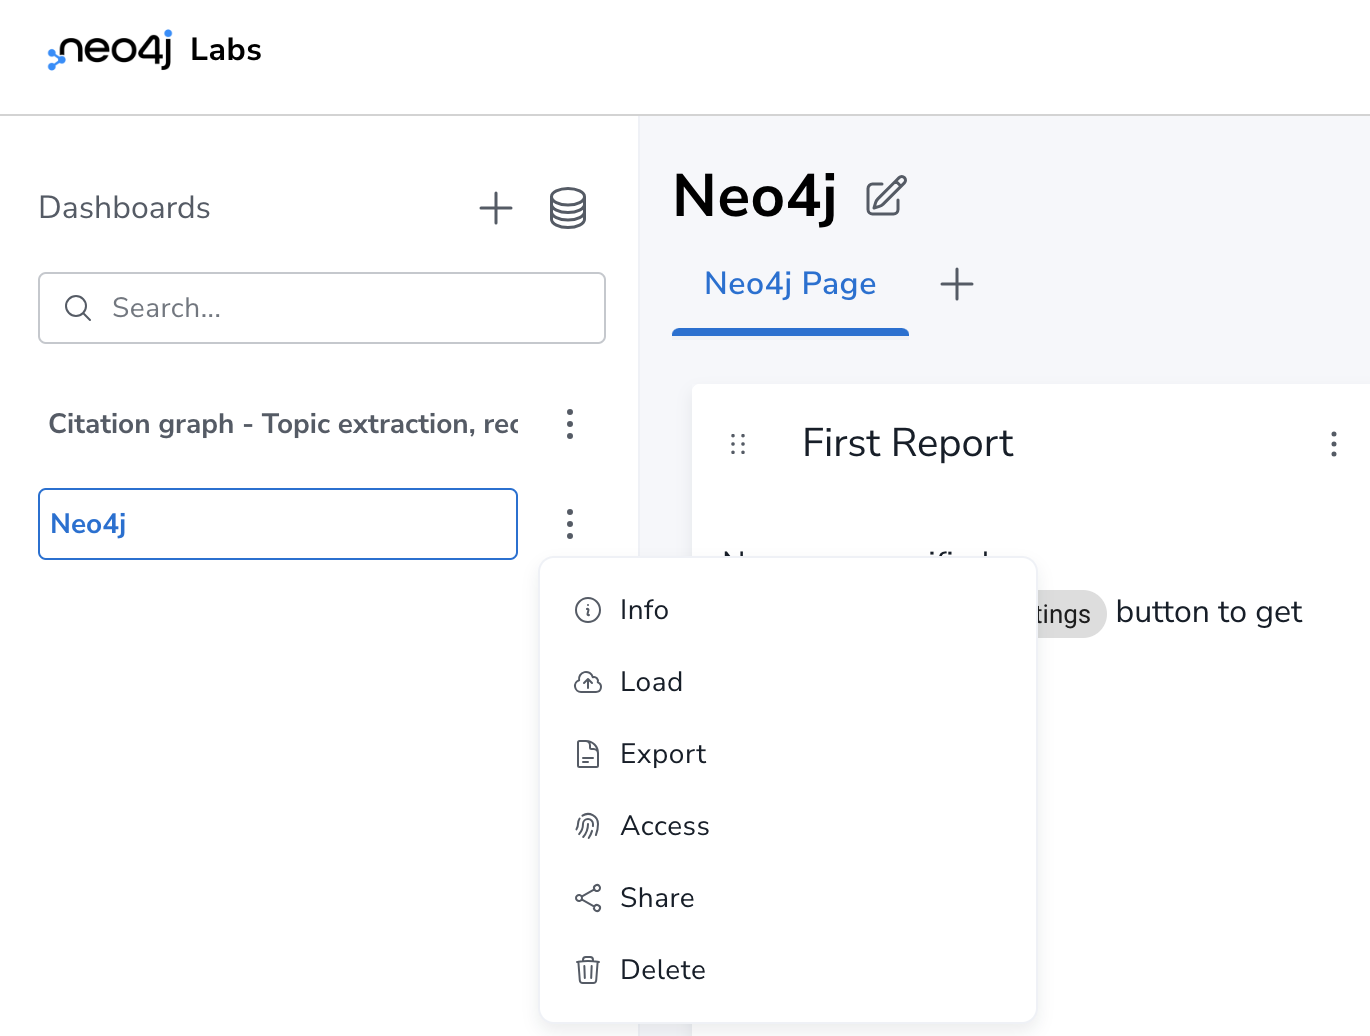
Task: Choose Info from the context menu
Action: point(788,610)
